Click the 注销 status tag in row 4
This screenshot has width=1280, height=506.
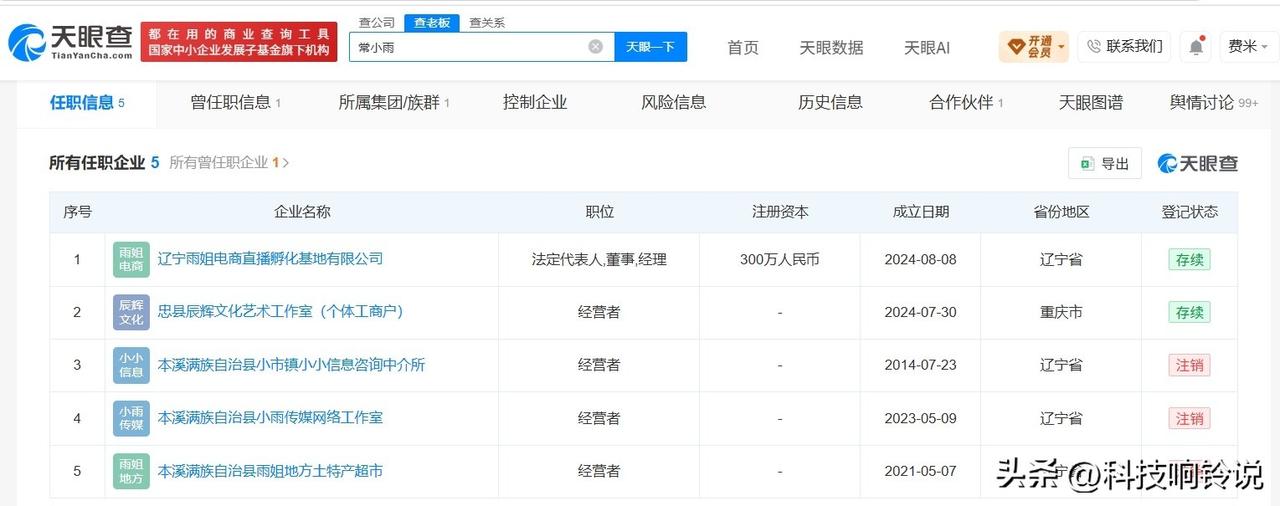click(x=1189, y=418)
